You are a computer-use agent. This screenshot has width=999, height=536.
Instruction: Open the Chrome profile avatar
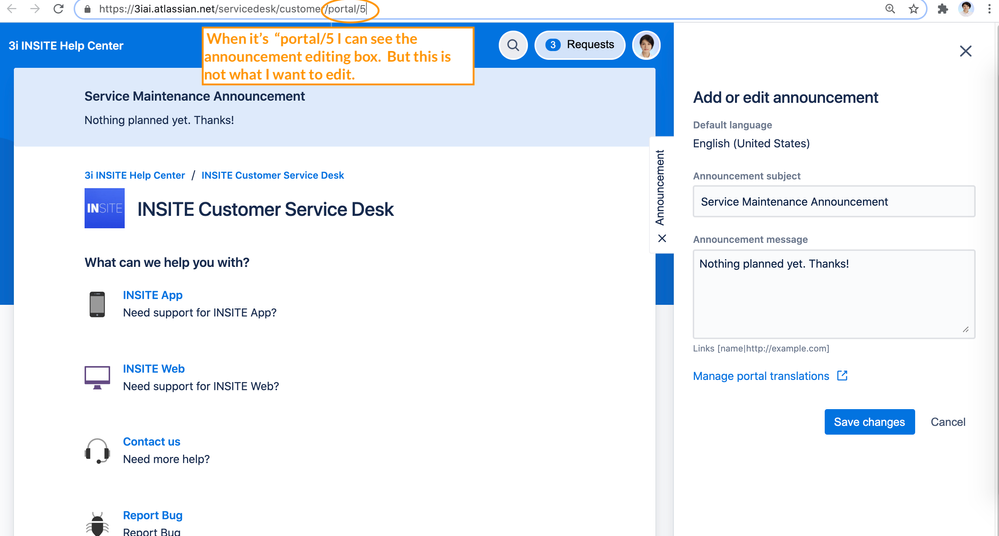click(967, 9)
